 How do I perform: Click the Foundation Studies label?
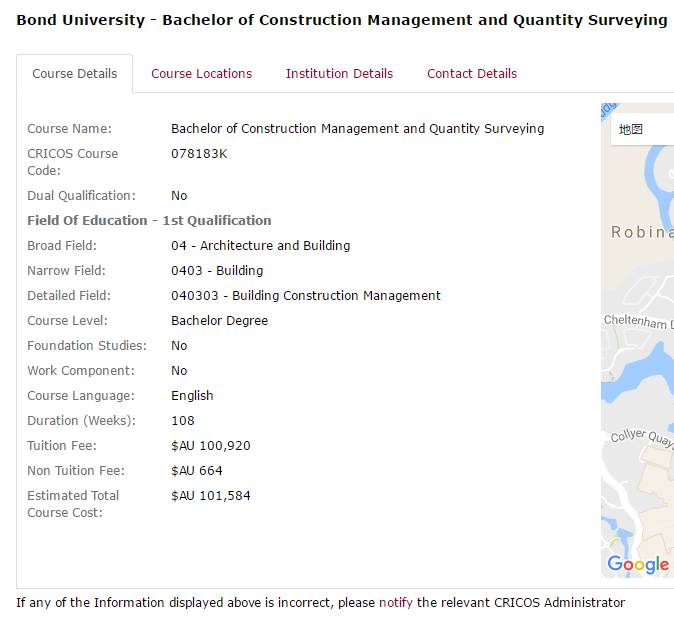[x=87, y=346]
